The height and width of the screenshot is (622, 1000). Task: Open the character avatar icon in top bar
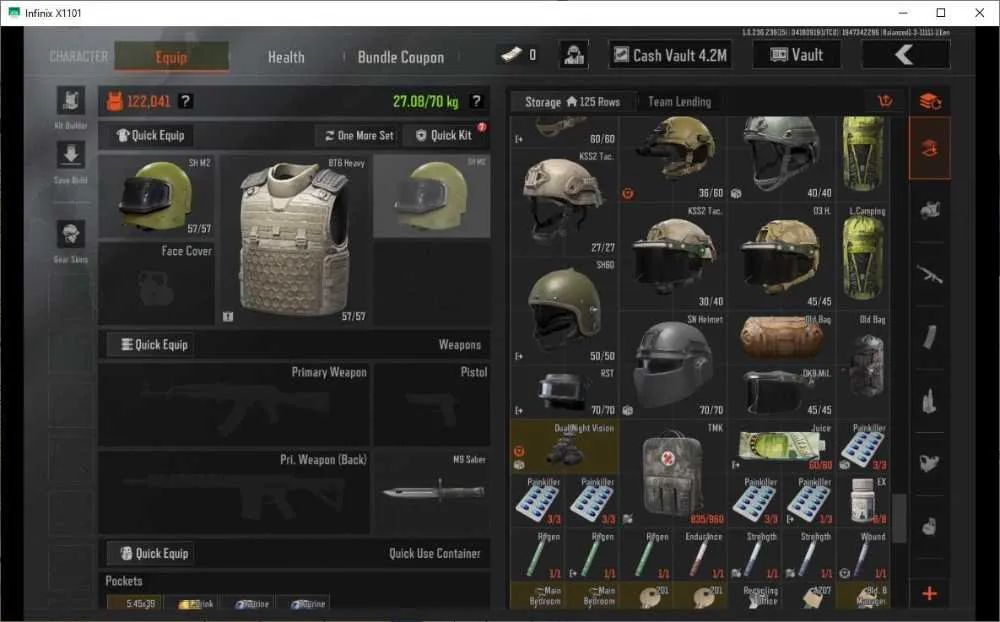pos(573,55)
